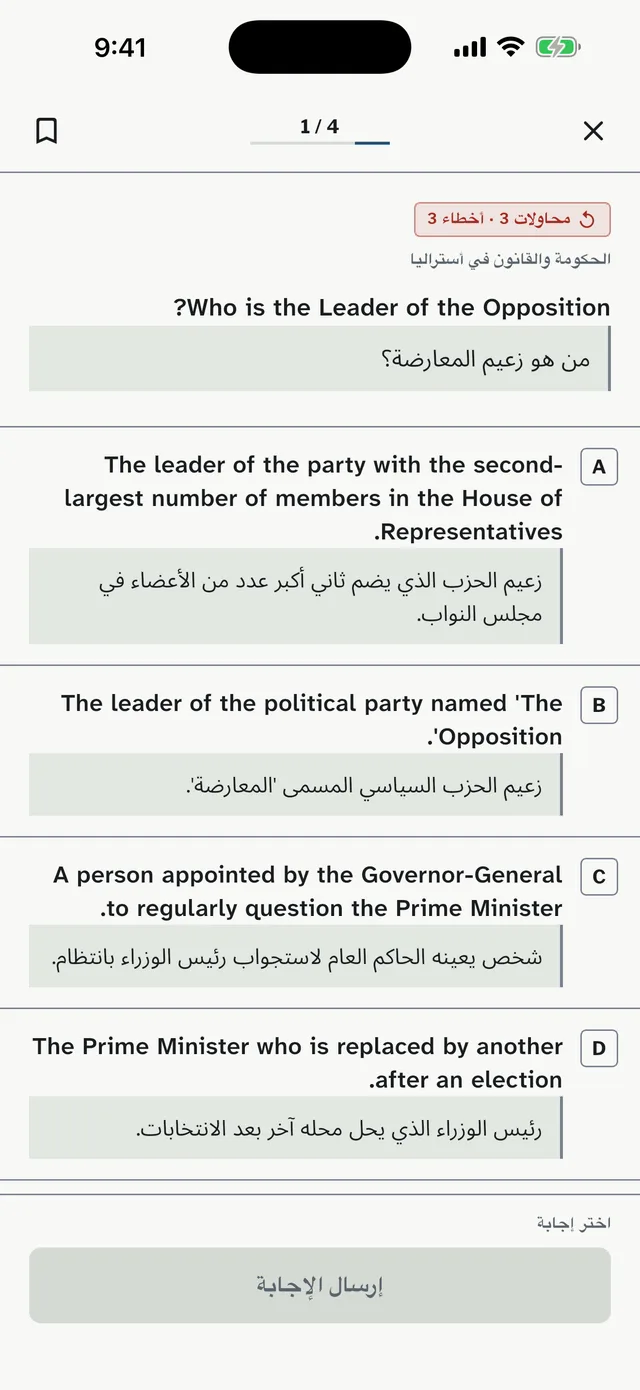Tap the quiz progress bar
Viewport: 640px width, 1390px height.
(x=320, y=143)
